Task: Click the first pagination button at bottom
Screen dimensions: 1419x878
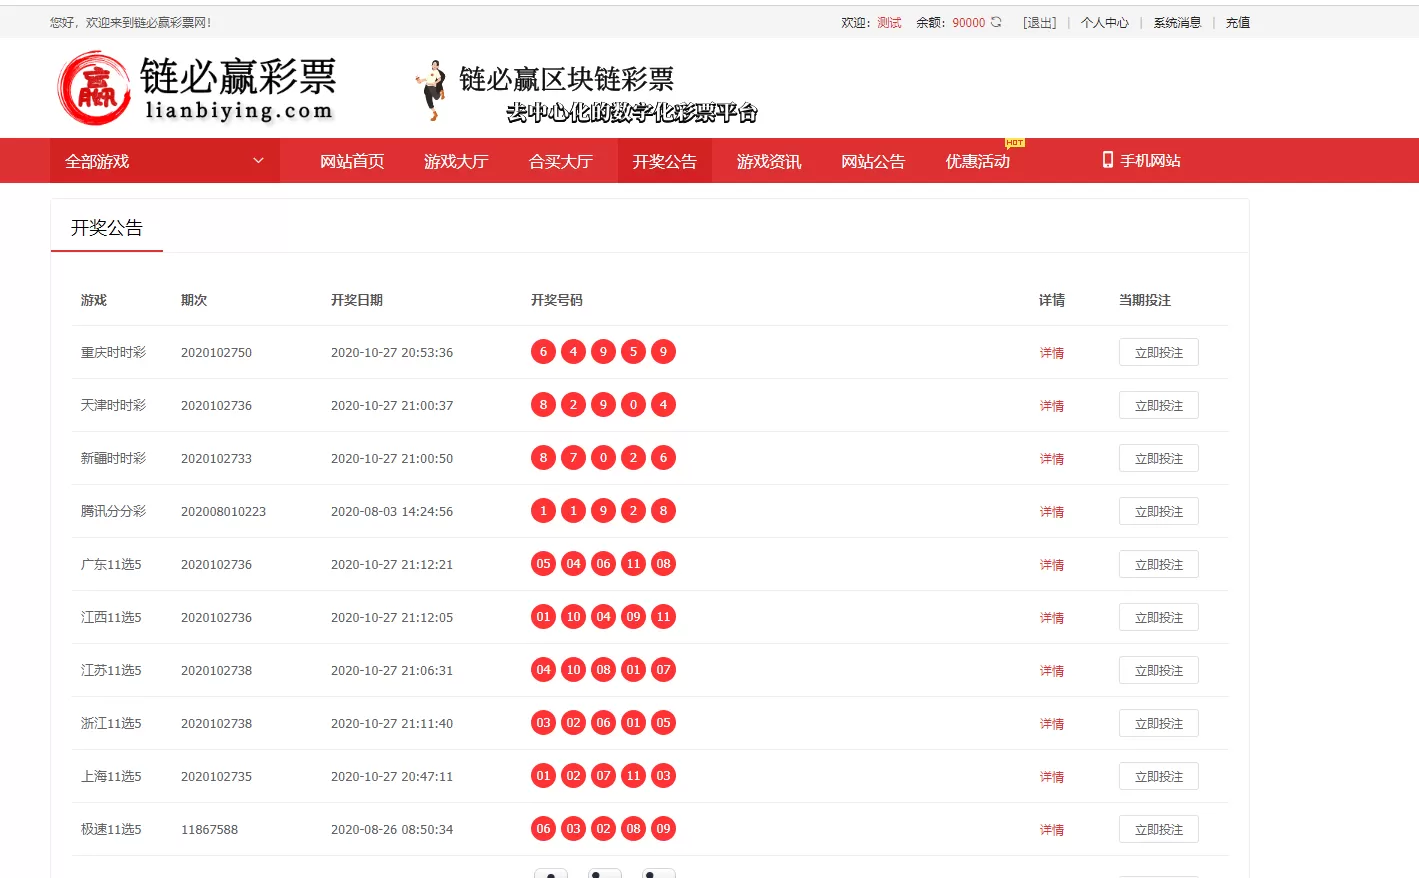Action: (x=551, y=873)
